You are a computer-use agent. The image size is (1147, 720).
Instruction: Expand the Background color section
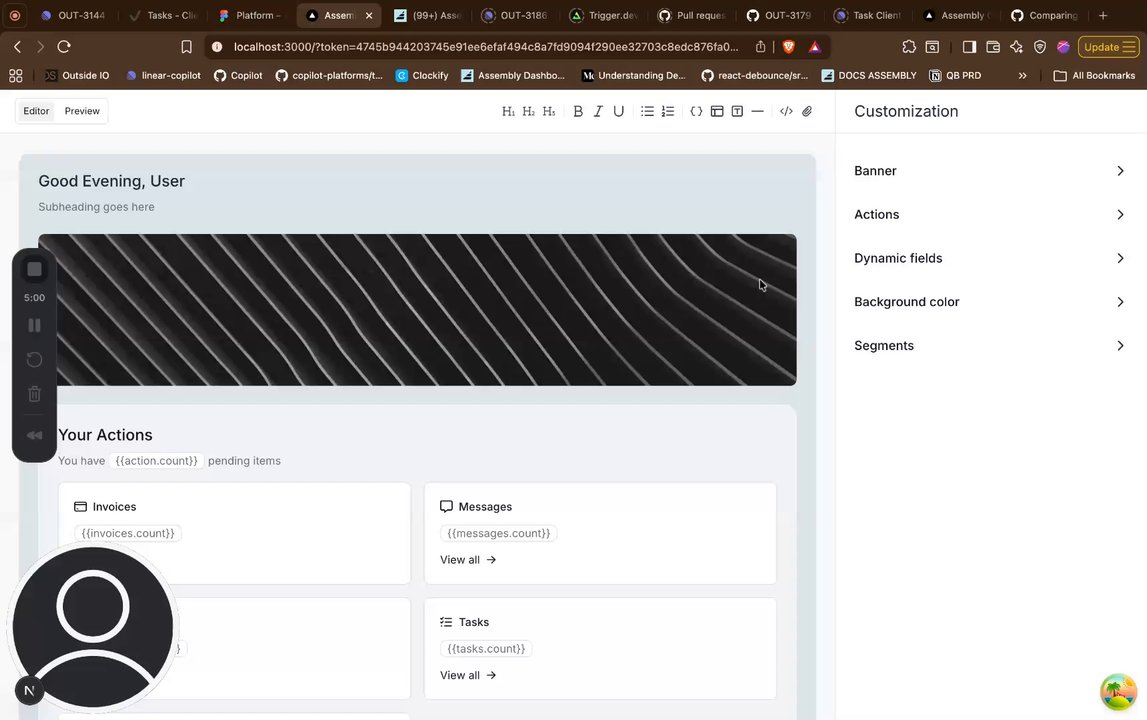[990, 301]
